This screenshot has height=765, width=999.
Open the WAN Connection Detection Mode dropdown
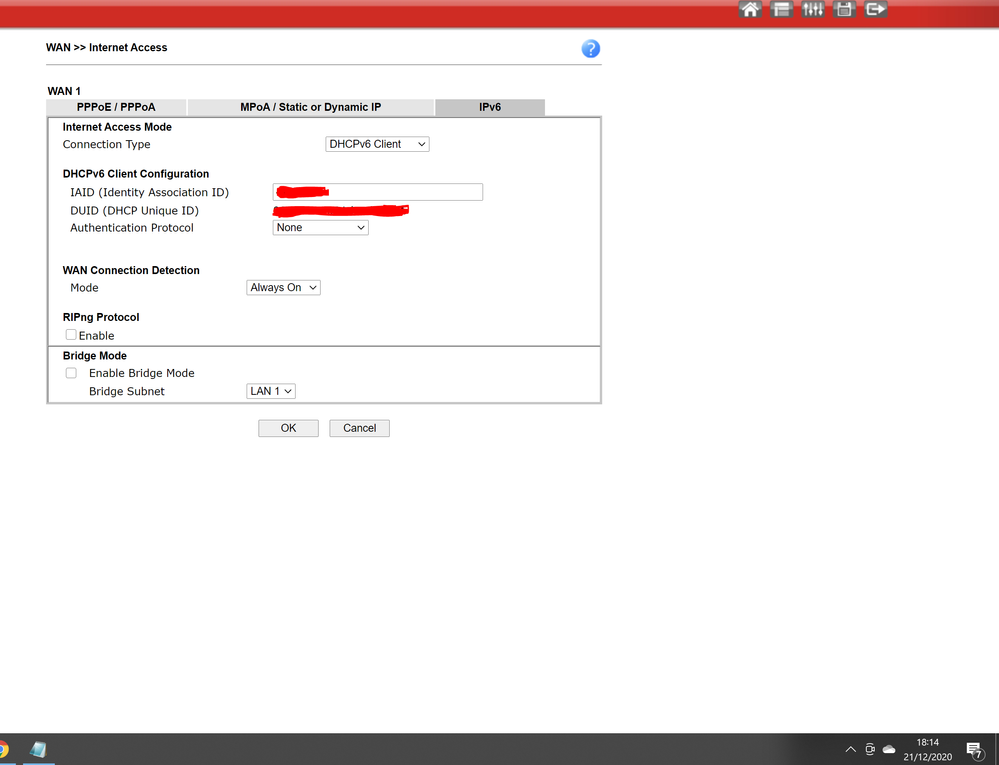pos(283,287)
